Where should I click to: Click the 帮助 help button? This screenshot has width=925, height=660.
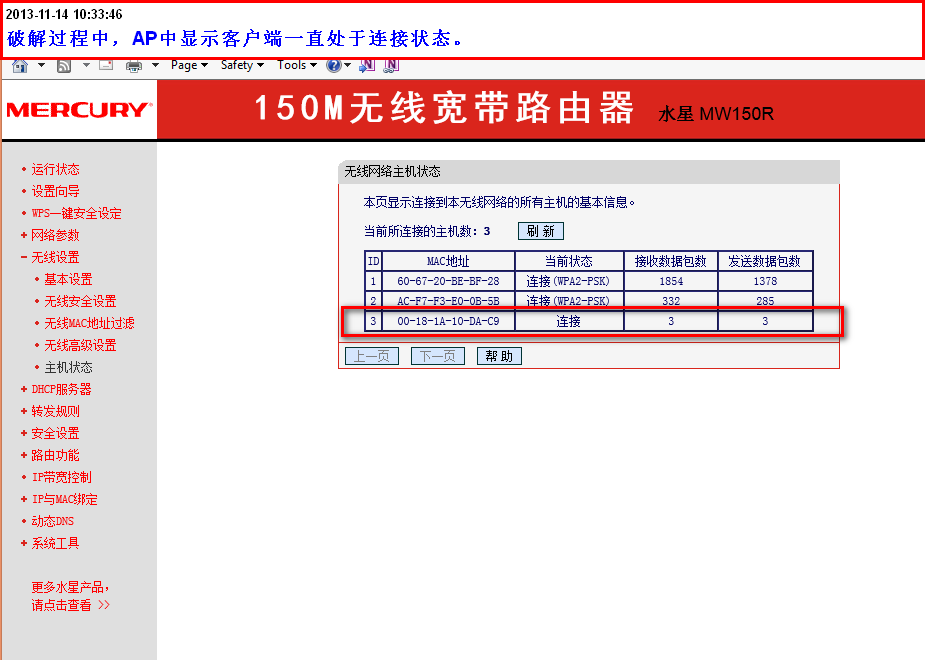[x=498, y=356]
